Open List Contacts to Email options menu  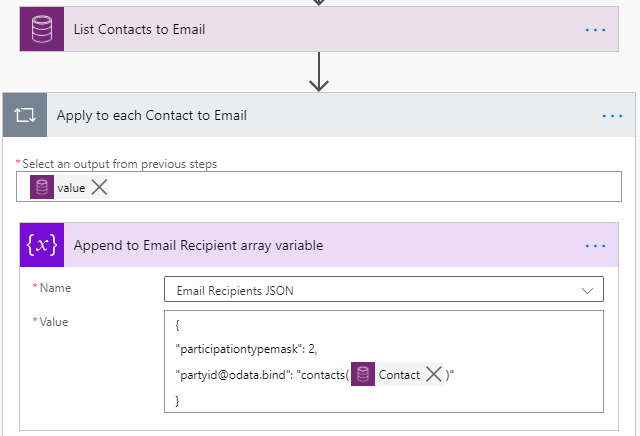click(x=596, y=30)
